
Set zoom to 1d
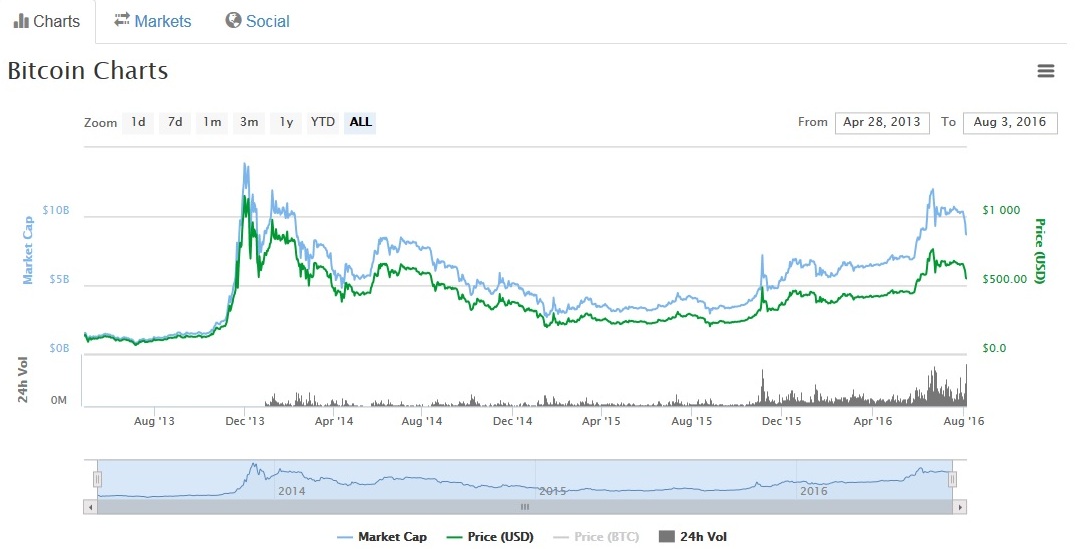(138, 123)
